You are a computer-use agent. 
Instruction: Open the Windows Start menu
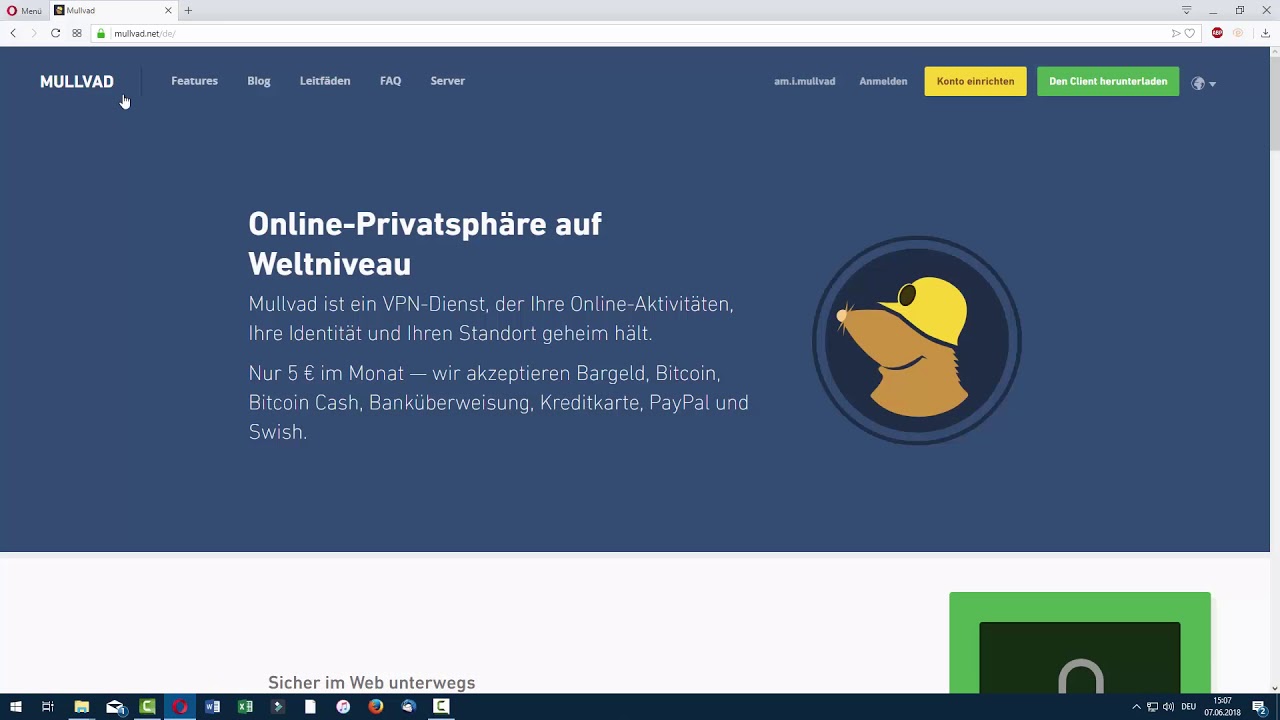16,707
